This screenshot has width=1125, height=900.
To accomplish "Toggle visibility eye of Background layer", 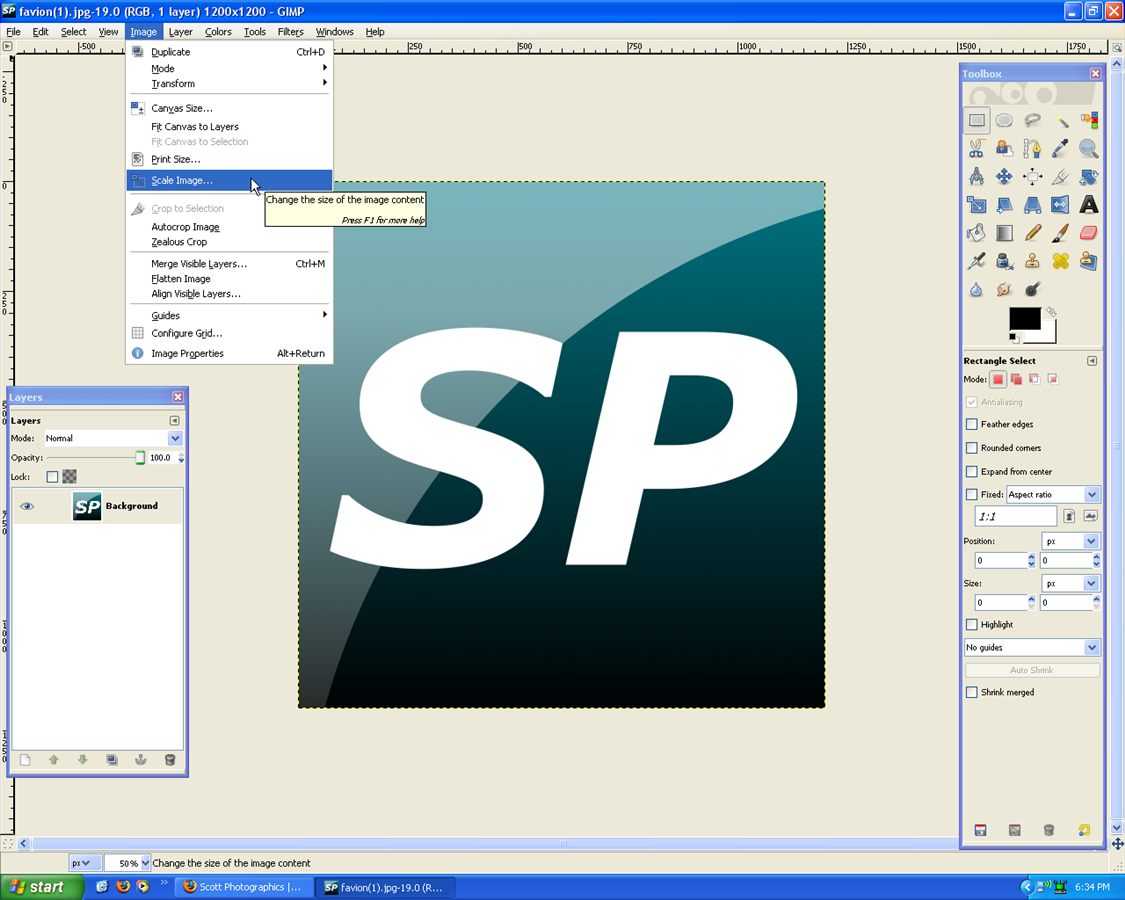I will 27,506.
